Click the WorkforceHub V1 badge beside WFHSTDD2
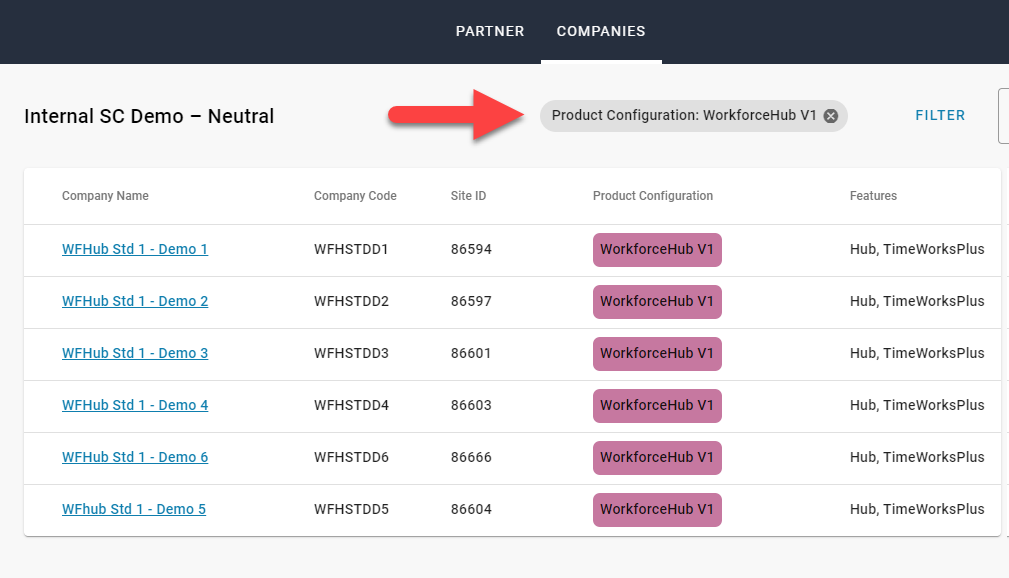Screen dimensions: 1009x578 point(657,301)
